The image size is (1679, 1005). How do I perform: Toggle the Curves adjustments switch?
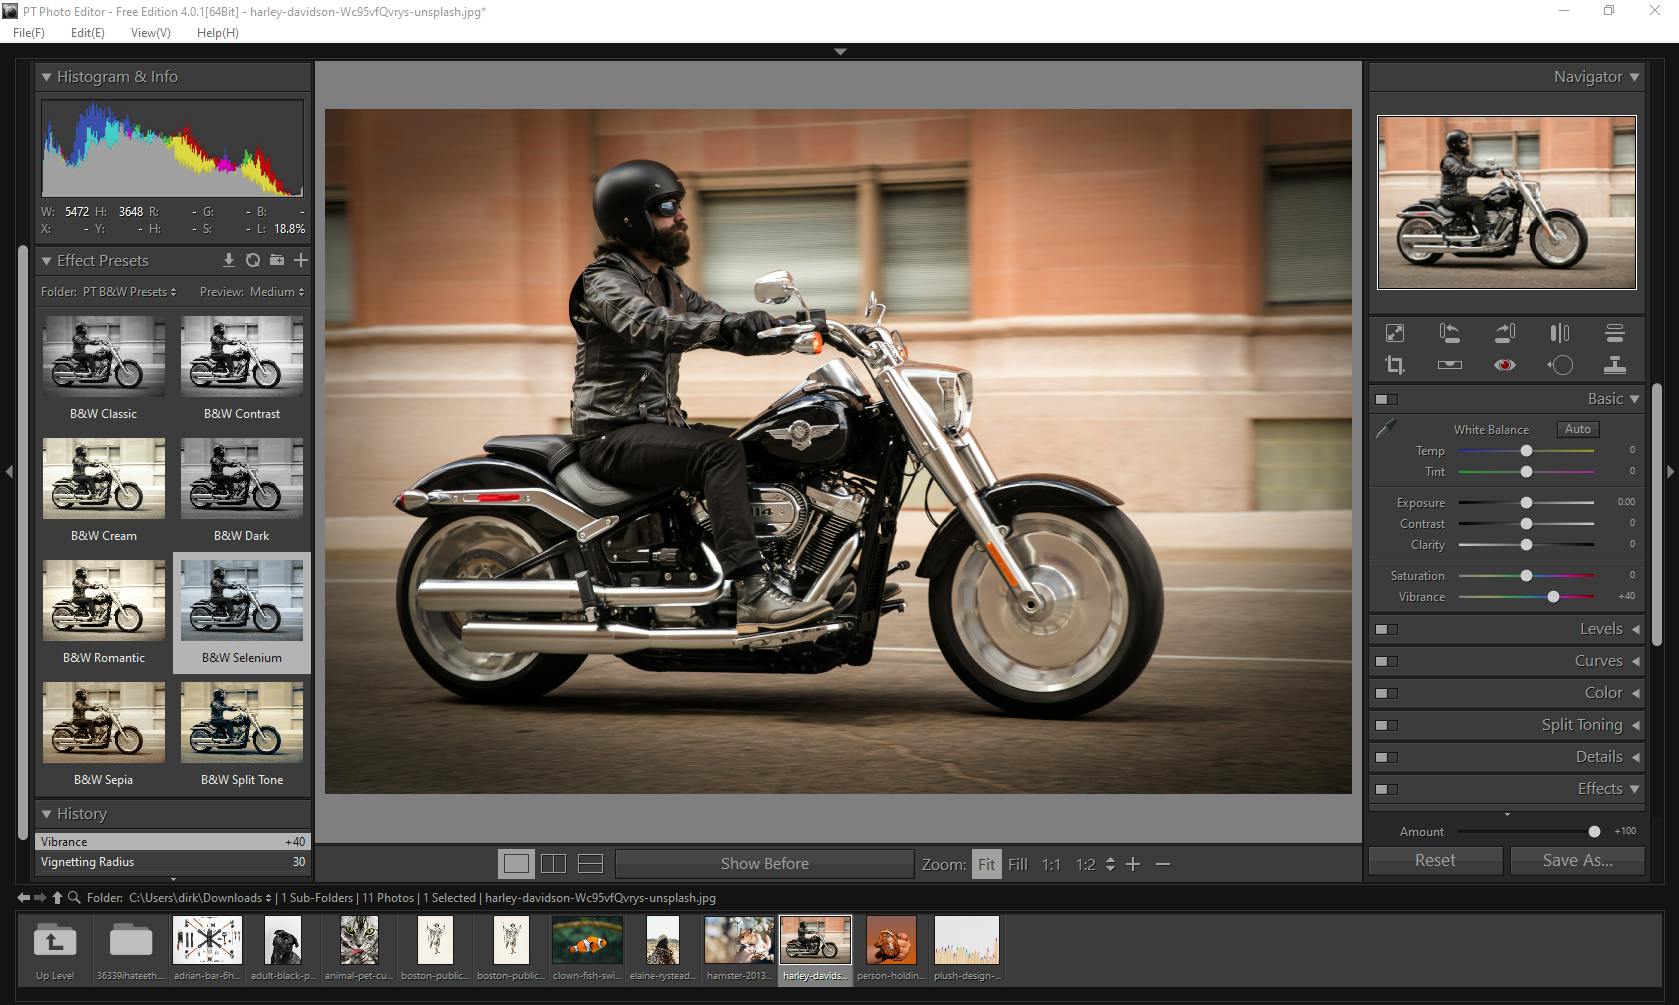[x=1386, y=661]
